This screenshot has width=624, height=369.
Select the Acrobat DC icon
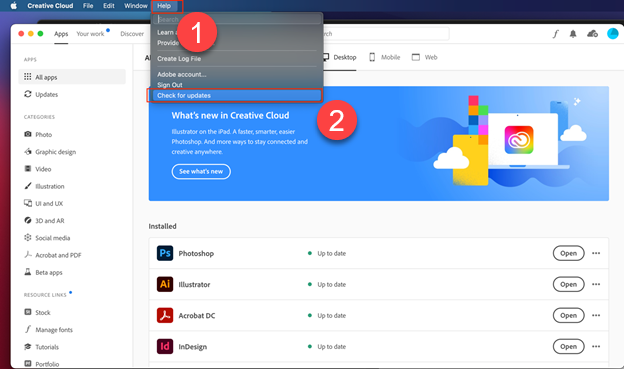[x=165, y=315]
